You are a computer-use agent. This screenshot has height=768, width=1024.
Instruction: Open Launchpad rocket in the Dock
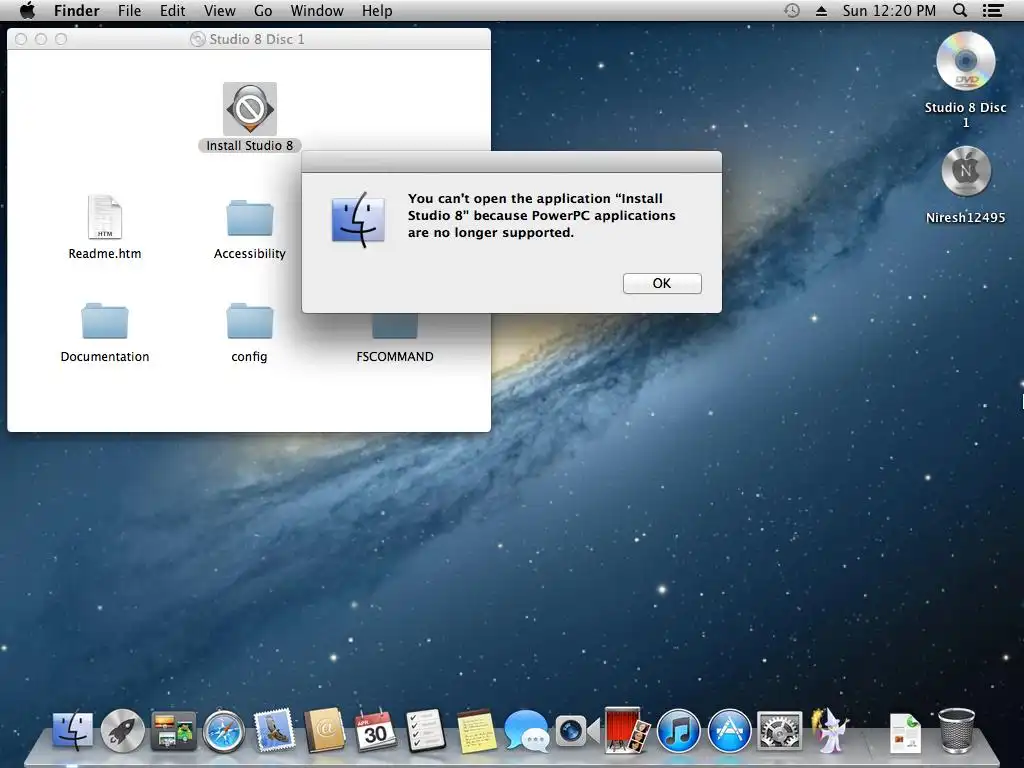click(x=122, y=730)
